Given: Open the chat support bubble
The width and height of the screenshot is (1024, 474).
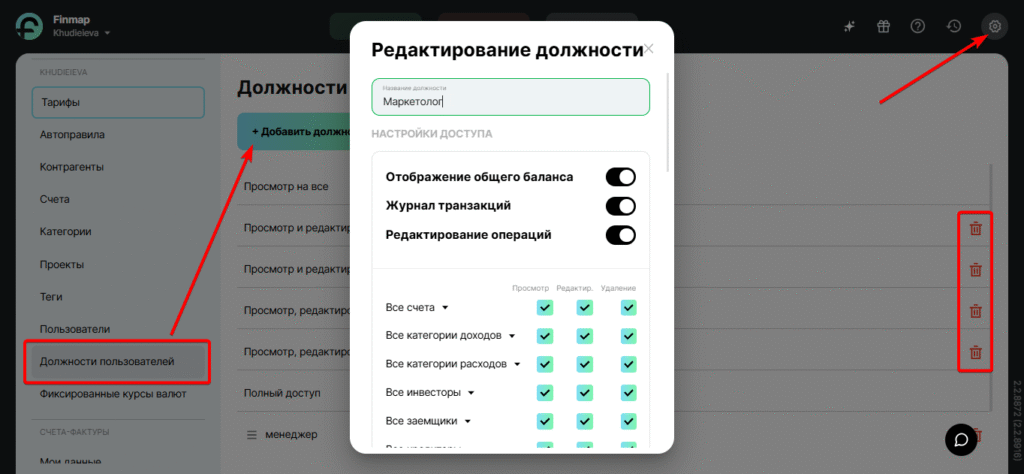Looking at the screenshot, I should [x=961, y=439].
